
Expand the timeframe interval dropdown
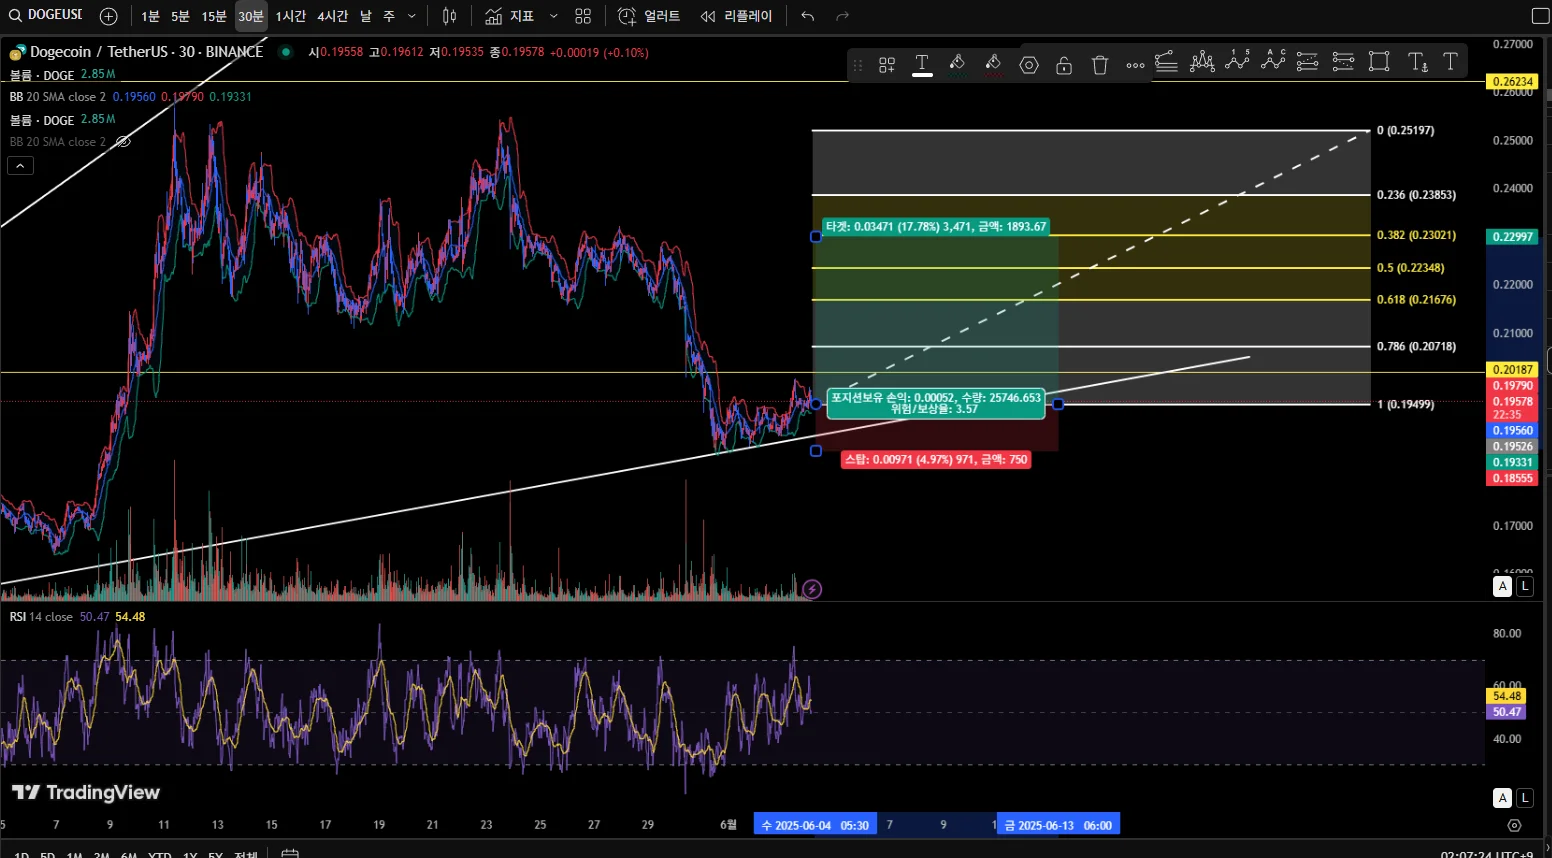[x=412, y=16]
